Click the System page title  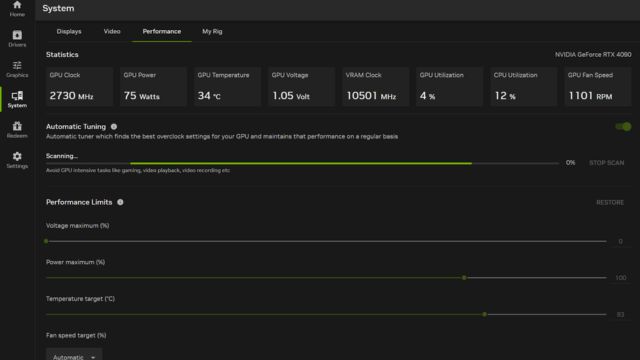(x=58, y=9)
